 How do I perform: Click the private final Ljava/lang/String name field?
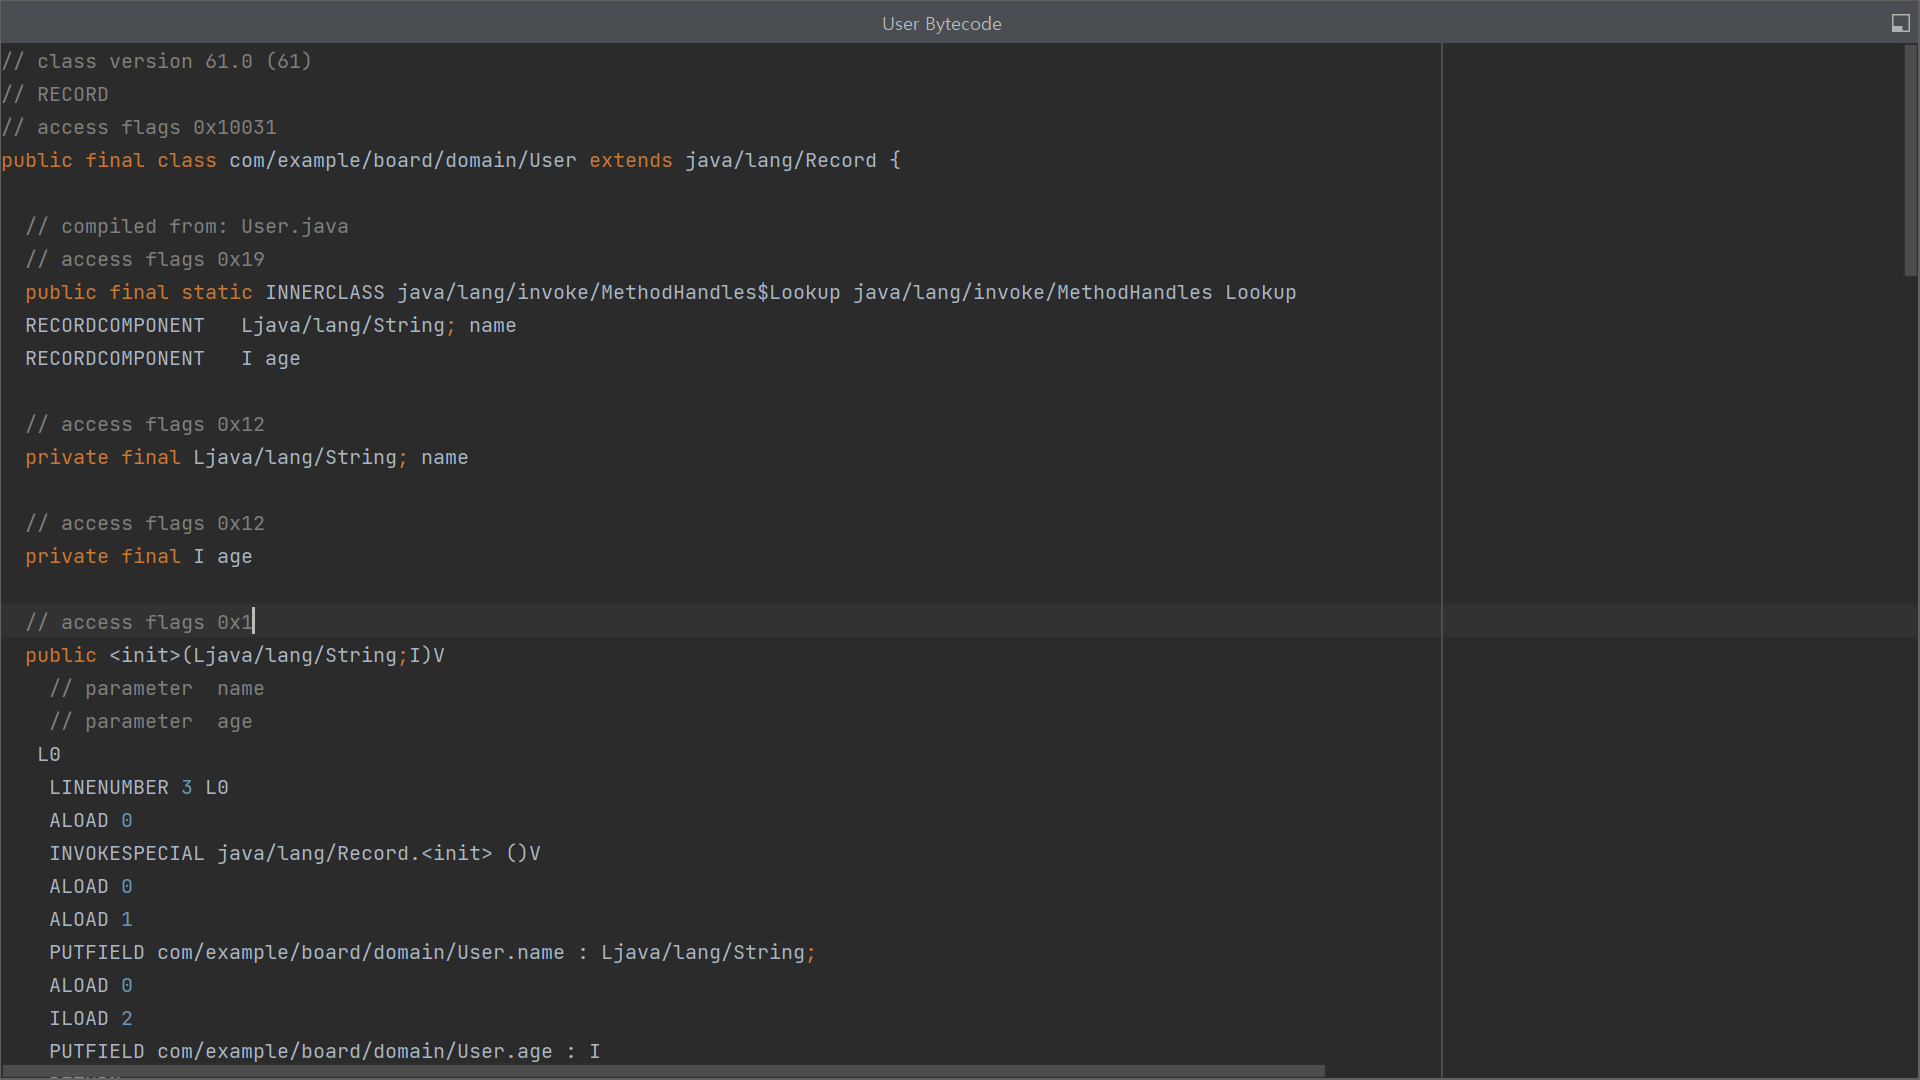(x=246, y=457)
